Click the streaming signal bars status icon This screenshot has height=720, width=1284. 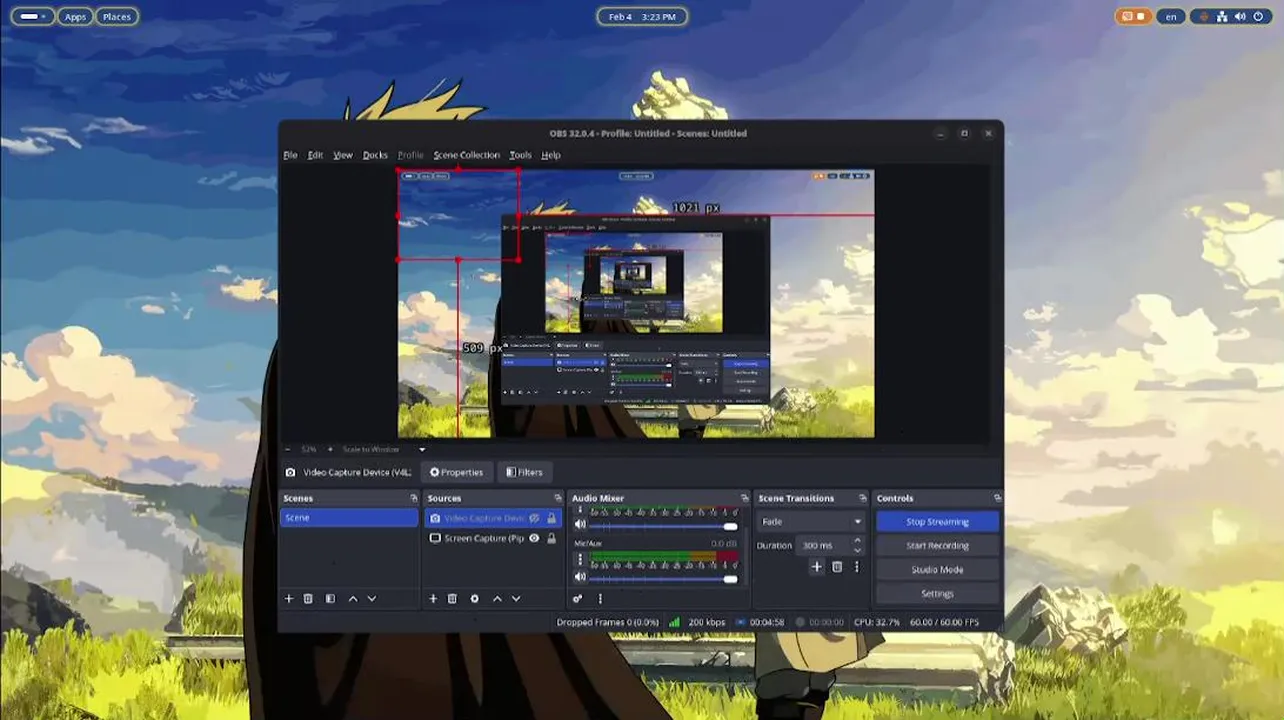(x=674, y=622)
